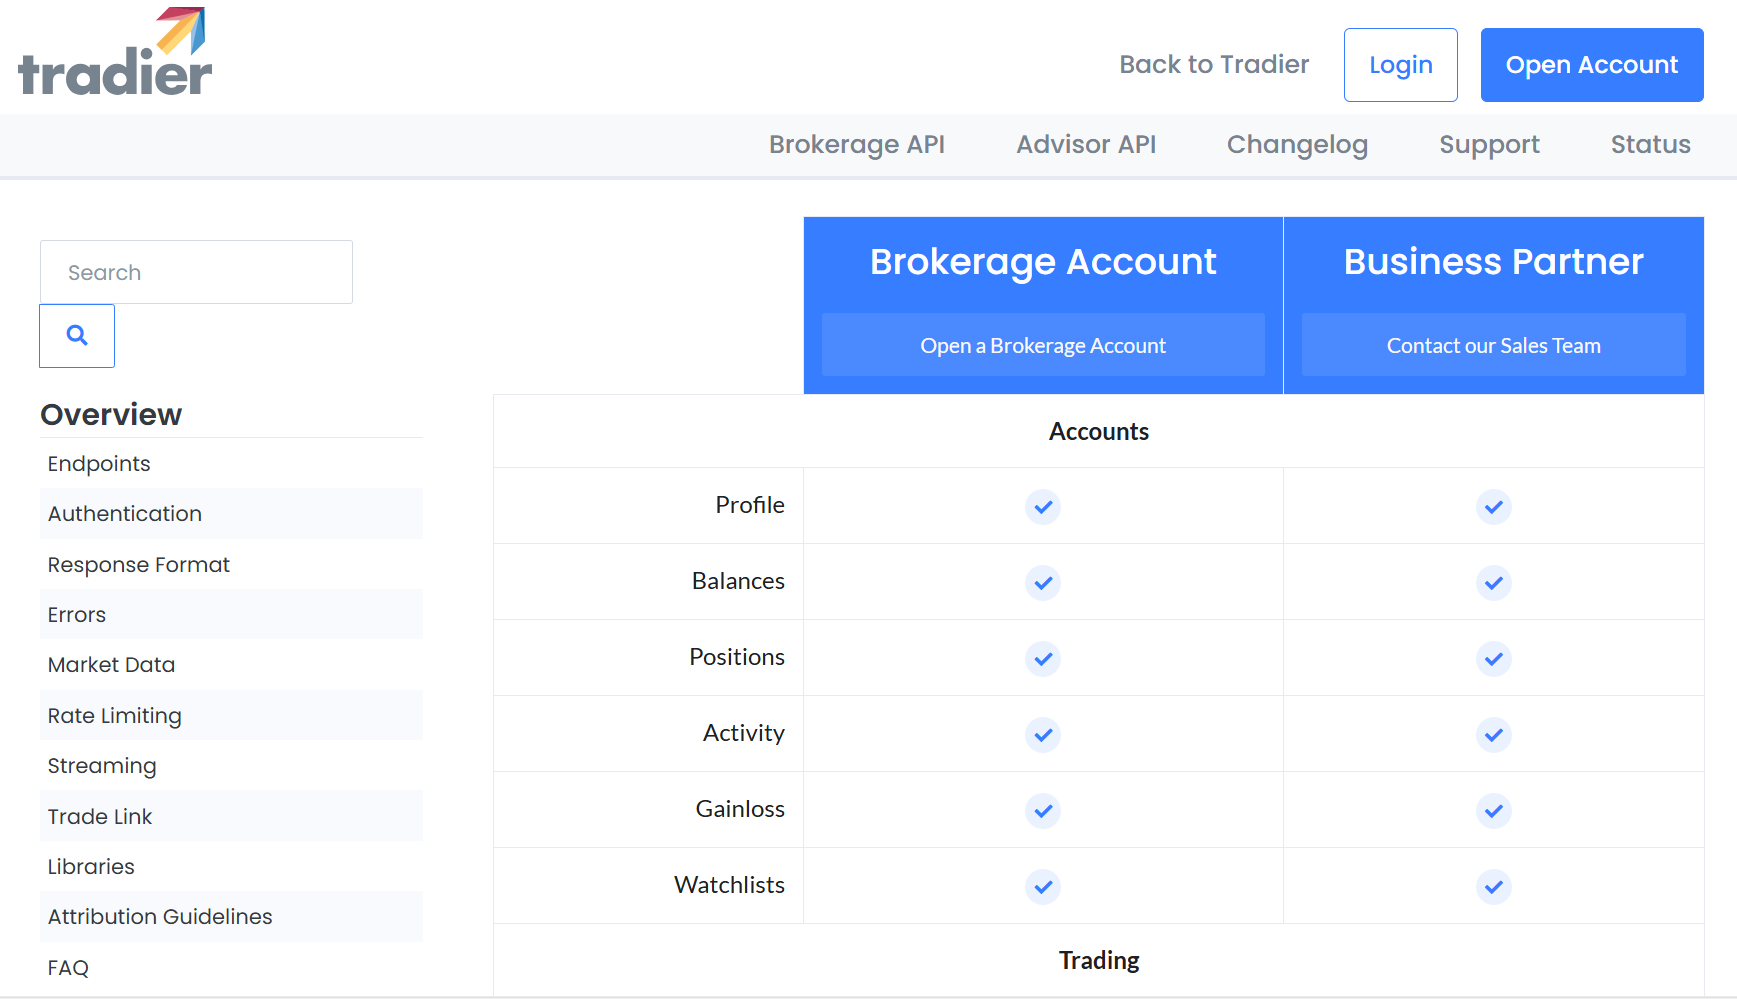Screen dimensions: 1737x999
Task: Click the Open Account button
Action: (x=1592, y=65)
